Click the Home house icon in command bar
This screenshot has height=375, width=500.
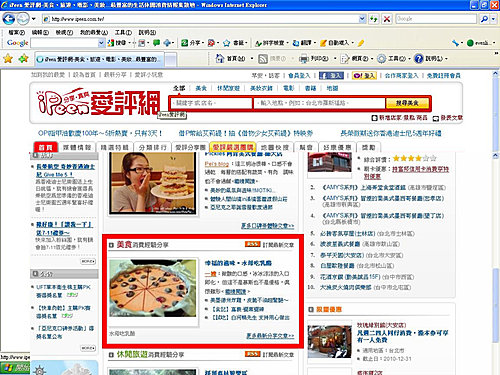[220, 59]
